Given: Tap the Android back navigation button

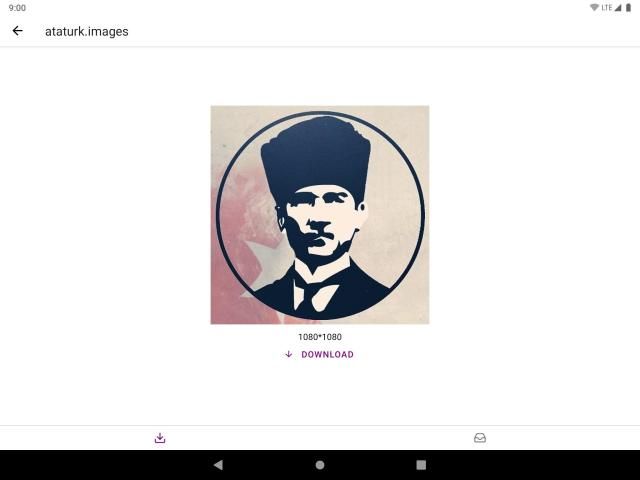Looking at the screenshot, I should pos(218,464).
